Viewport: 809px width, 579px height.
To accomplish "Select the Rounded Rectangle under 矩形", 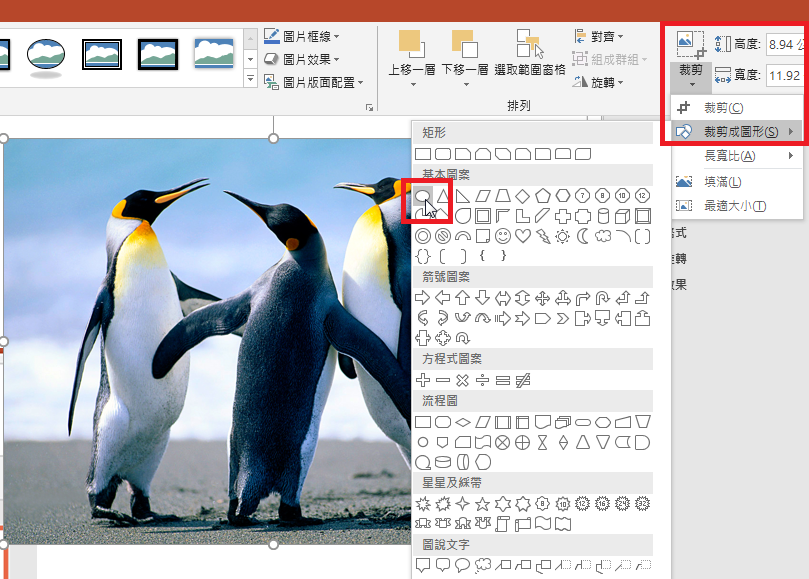I will [443, 154].
